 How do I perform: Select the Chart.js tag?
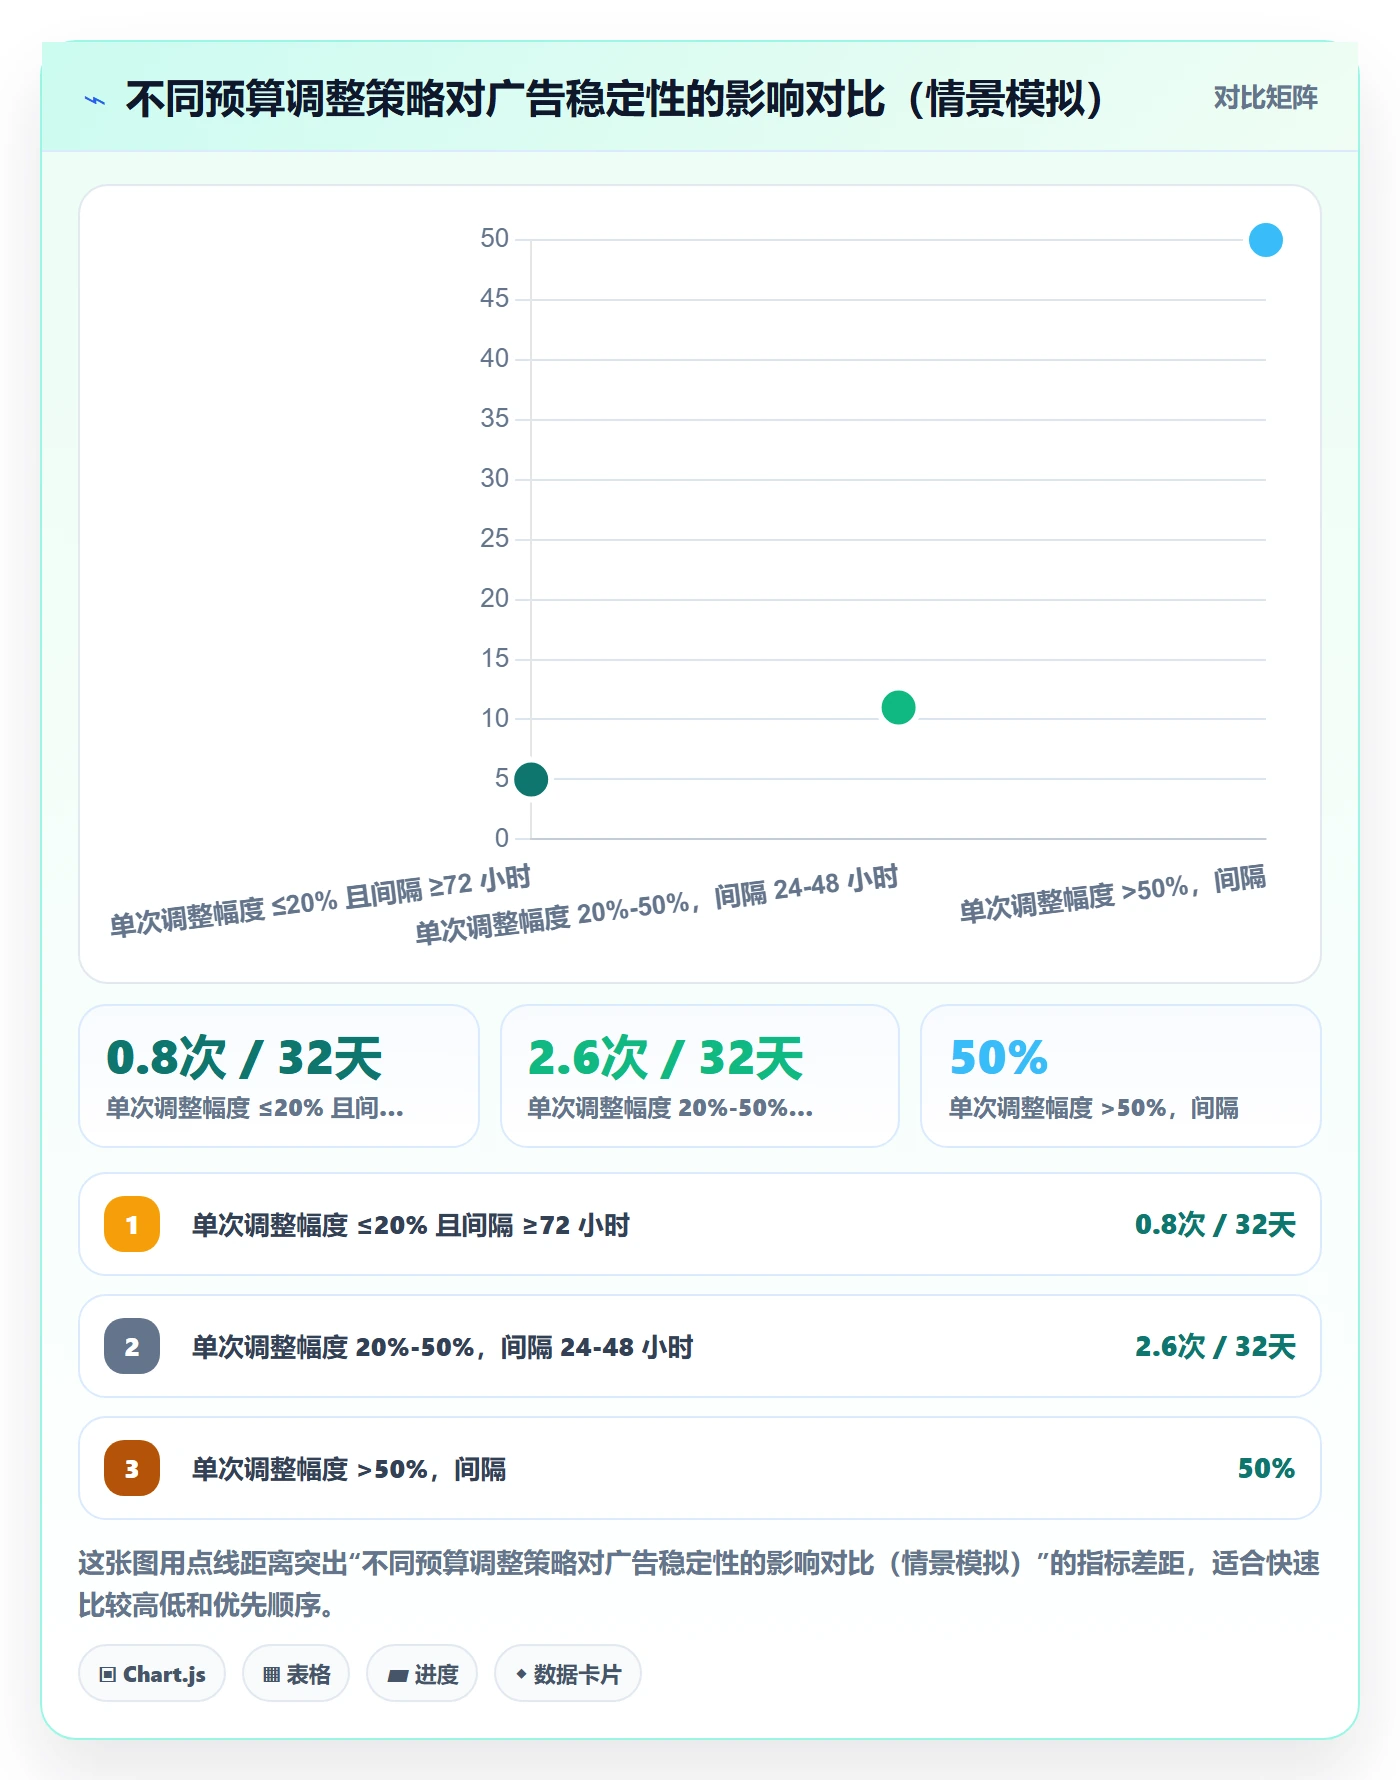[x=152, y=1673]
